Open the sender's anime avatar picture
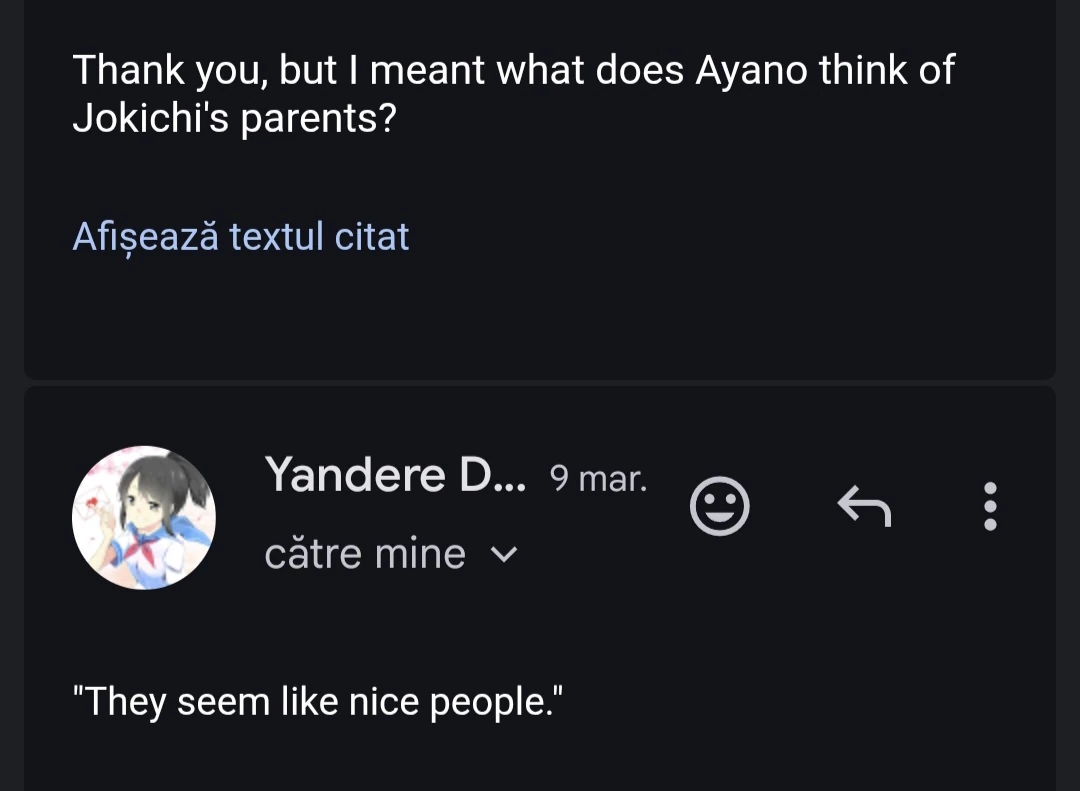 pyautogui.click(x=144, y=517)
